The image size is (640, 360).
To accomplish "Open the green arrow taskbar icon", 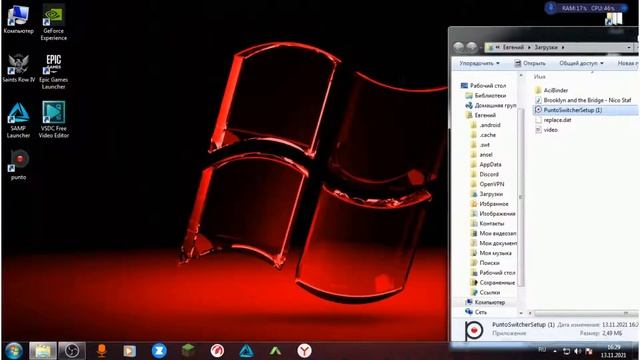I will click(276, 351).
